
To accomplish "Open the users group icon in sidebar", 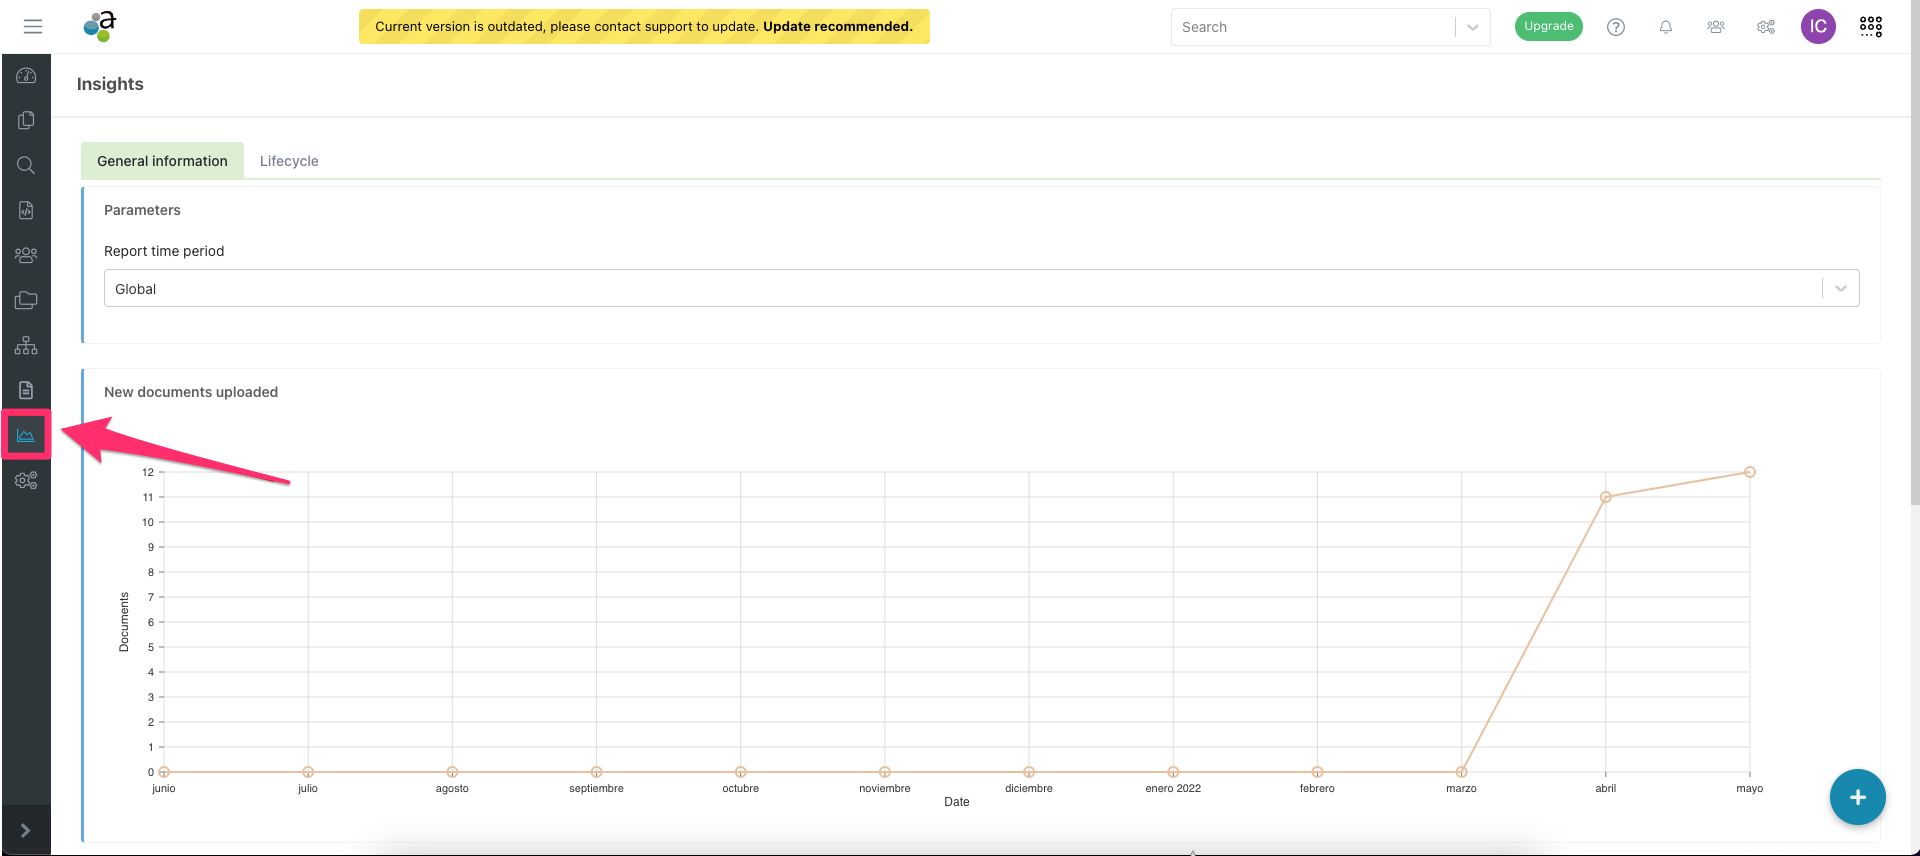I will 26,256.
